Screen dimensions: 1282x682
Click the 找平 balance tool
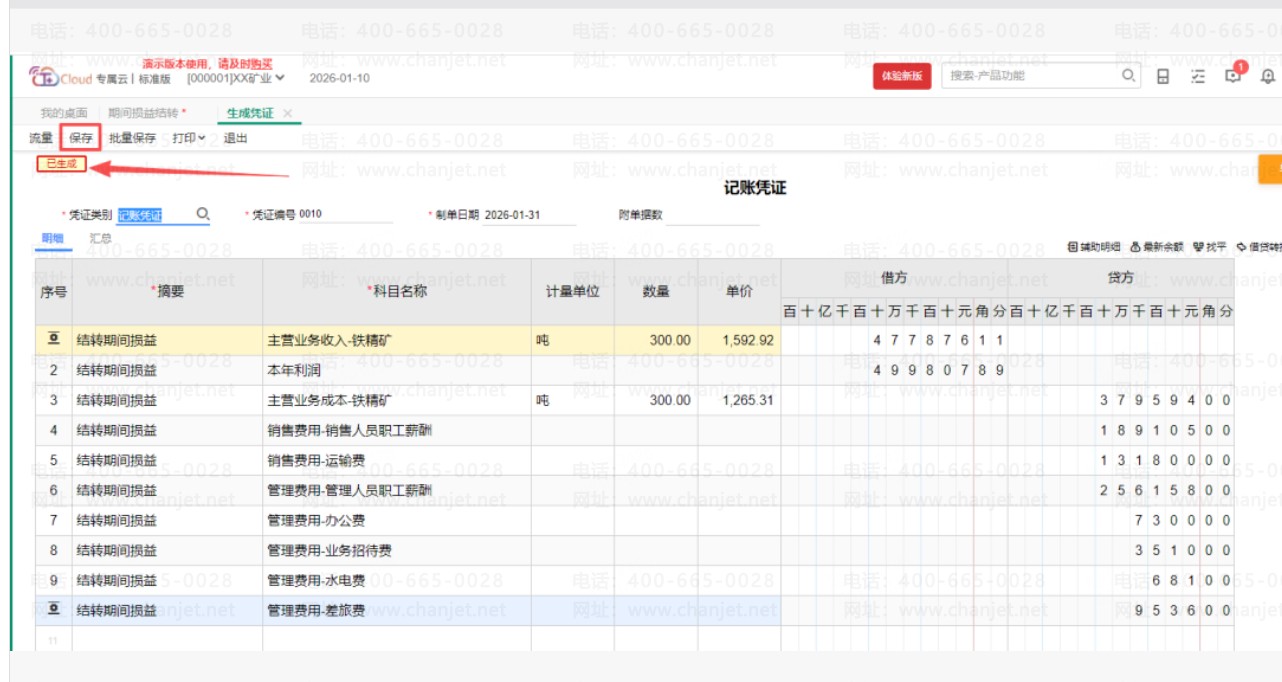coord(1210,246)
